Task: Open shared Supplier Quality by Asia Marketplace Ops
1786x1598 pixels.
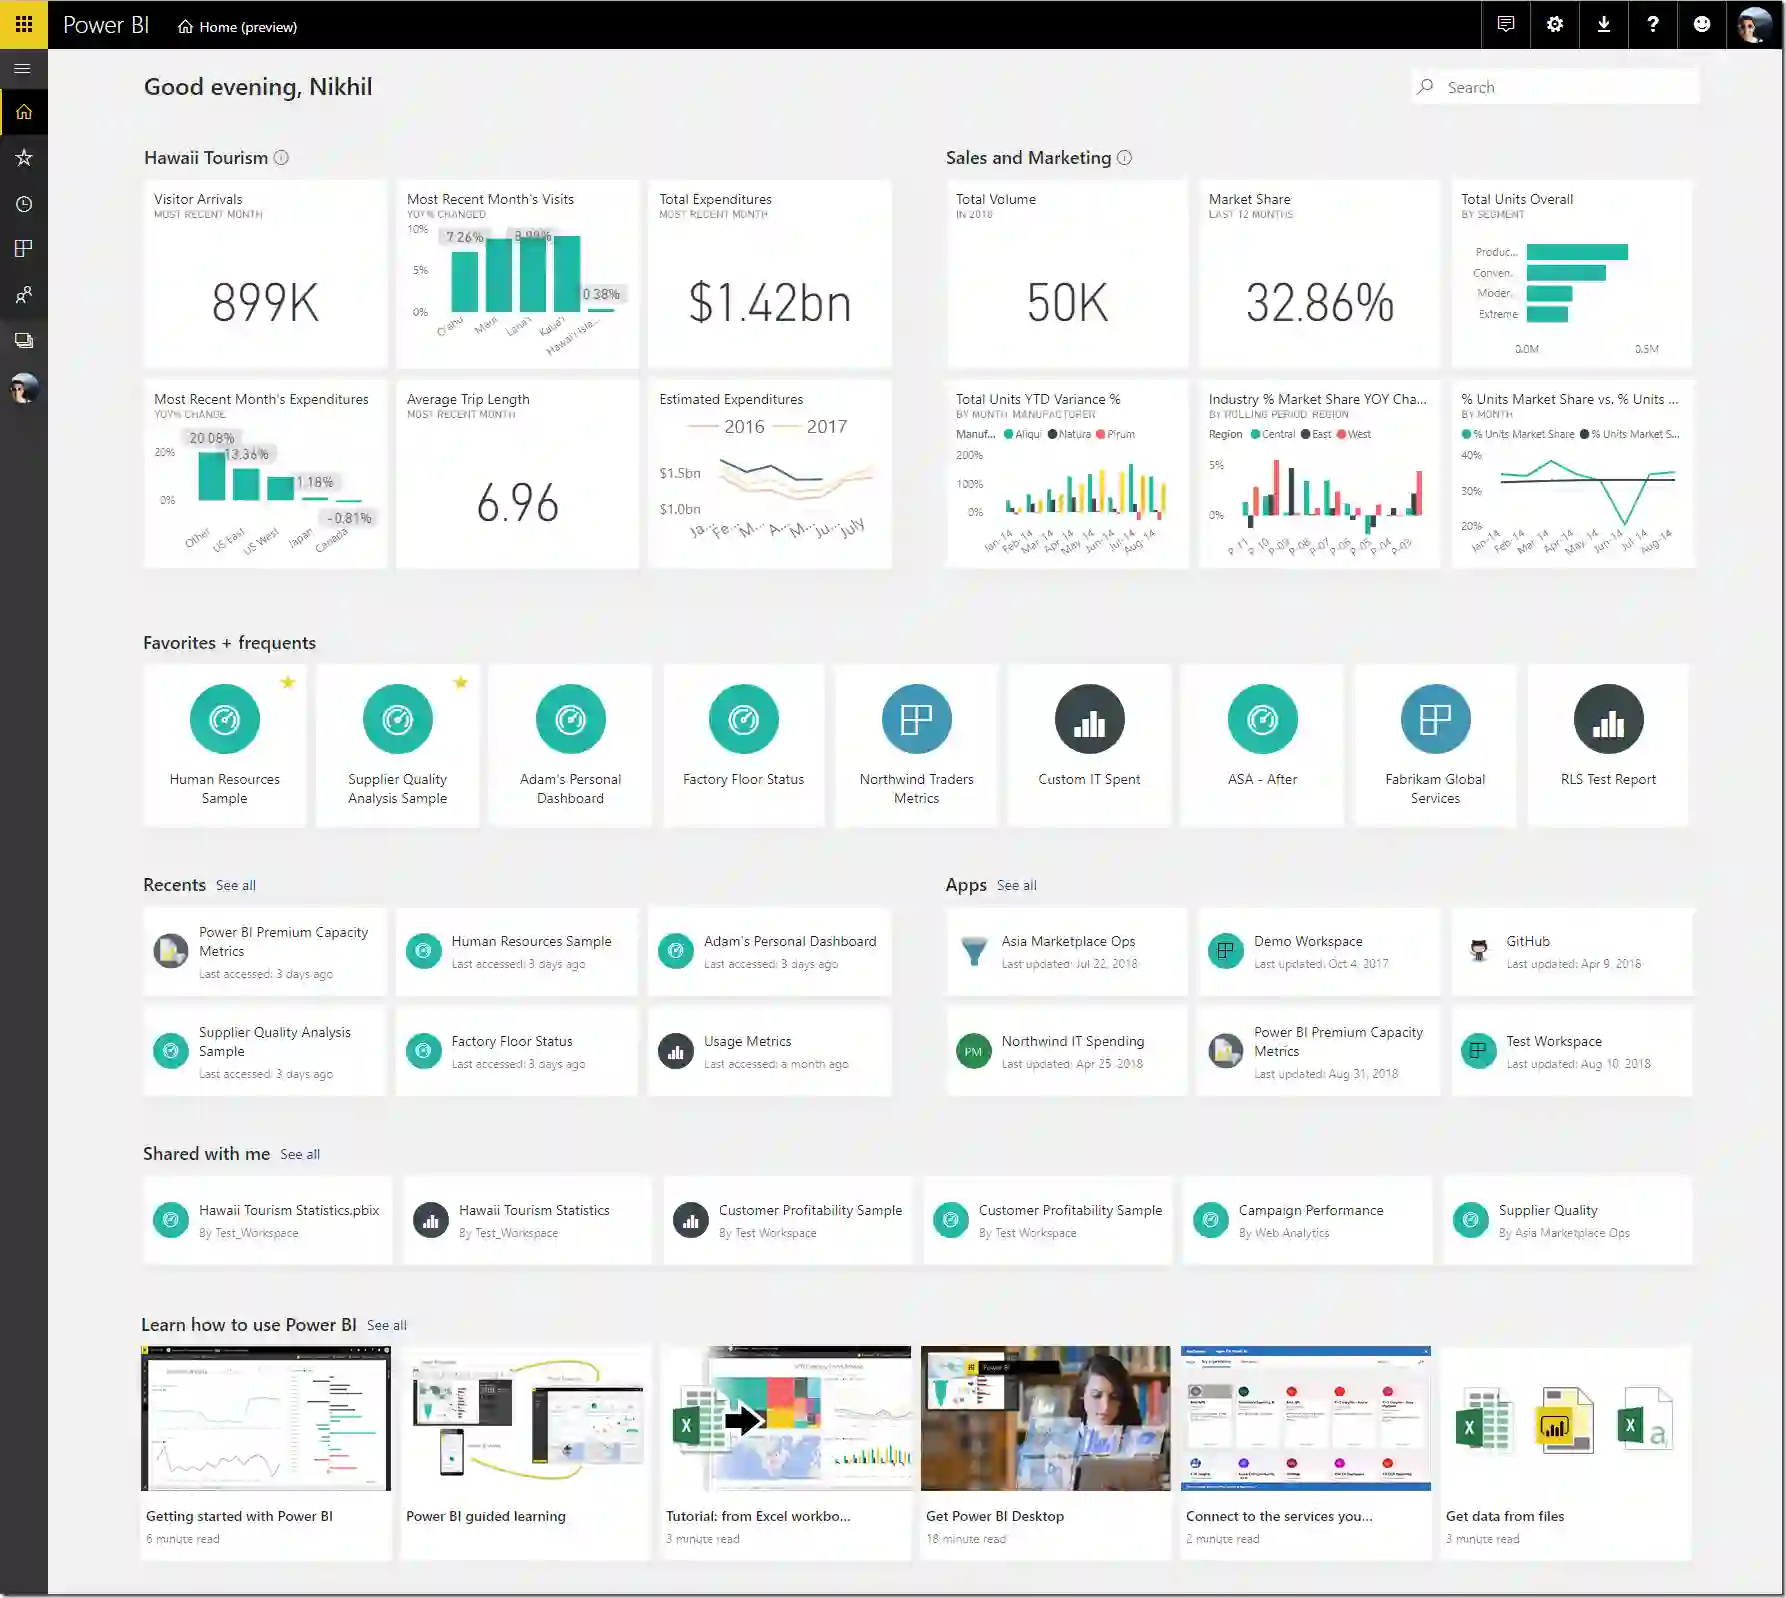Action: click(x=1568, y=1220)
